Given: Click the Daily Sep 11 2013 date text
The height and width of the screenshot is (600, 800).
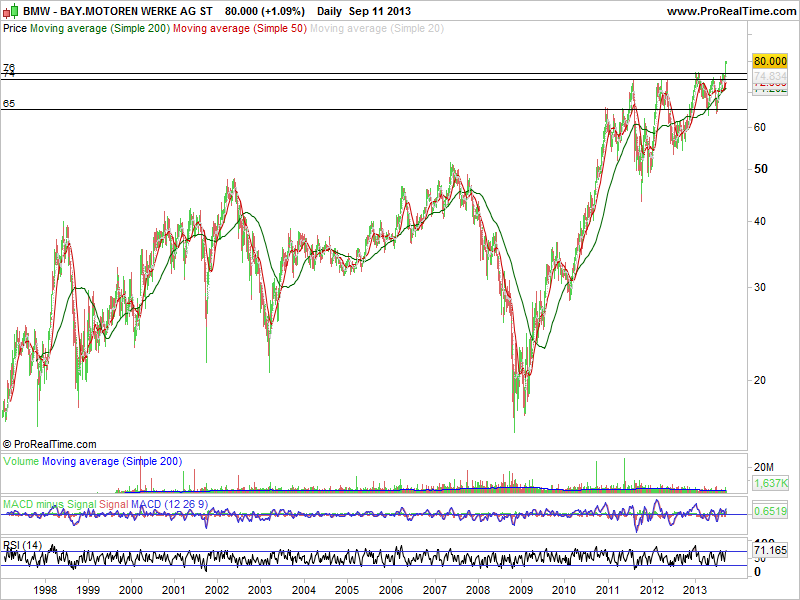Looking at the screenshot, I should tap(363, 11).
